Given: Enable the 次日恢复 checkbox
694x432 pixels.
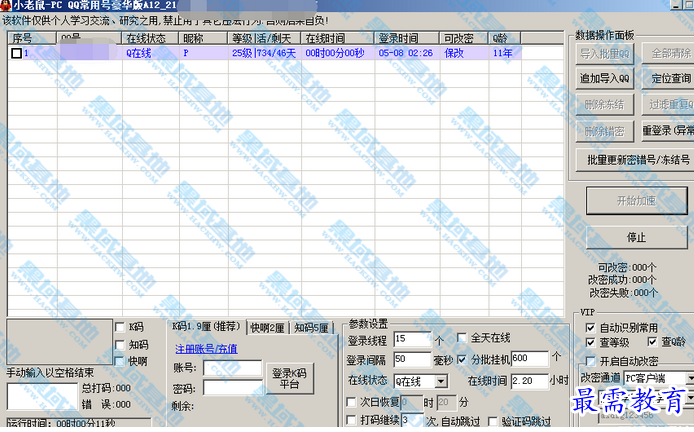Looking at the screenshot, I should click(351, 402).
